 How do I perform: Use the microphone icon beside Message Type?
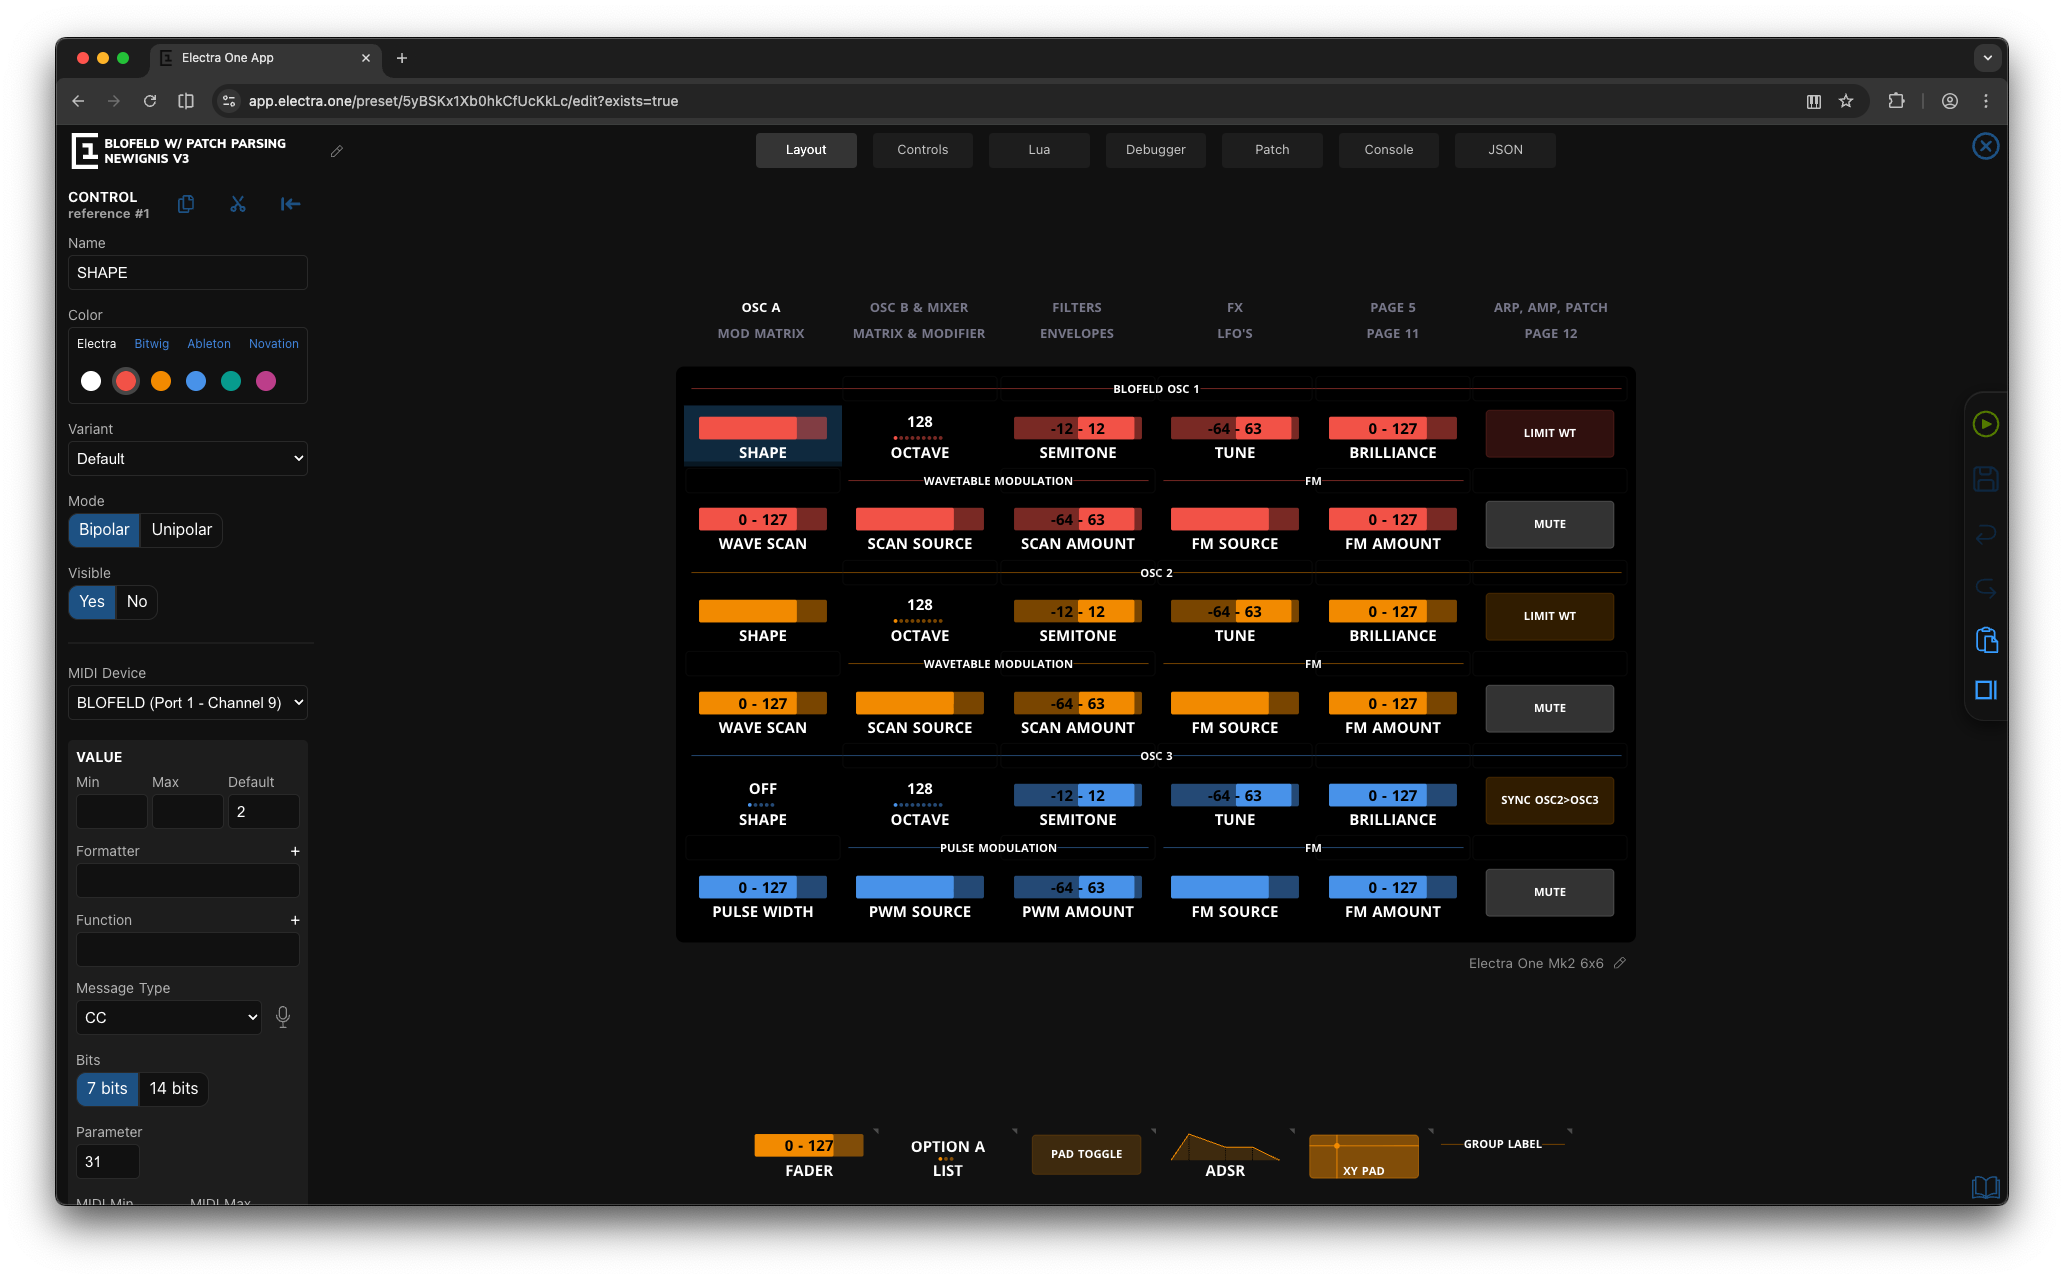point(283,1017)
